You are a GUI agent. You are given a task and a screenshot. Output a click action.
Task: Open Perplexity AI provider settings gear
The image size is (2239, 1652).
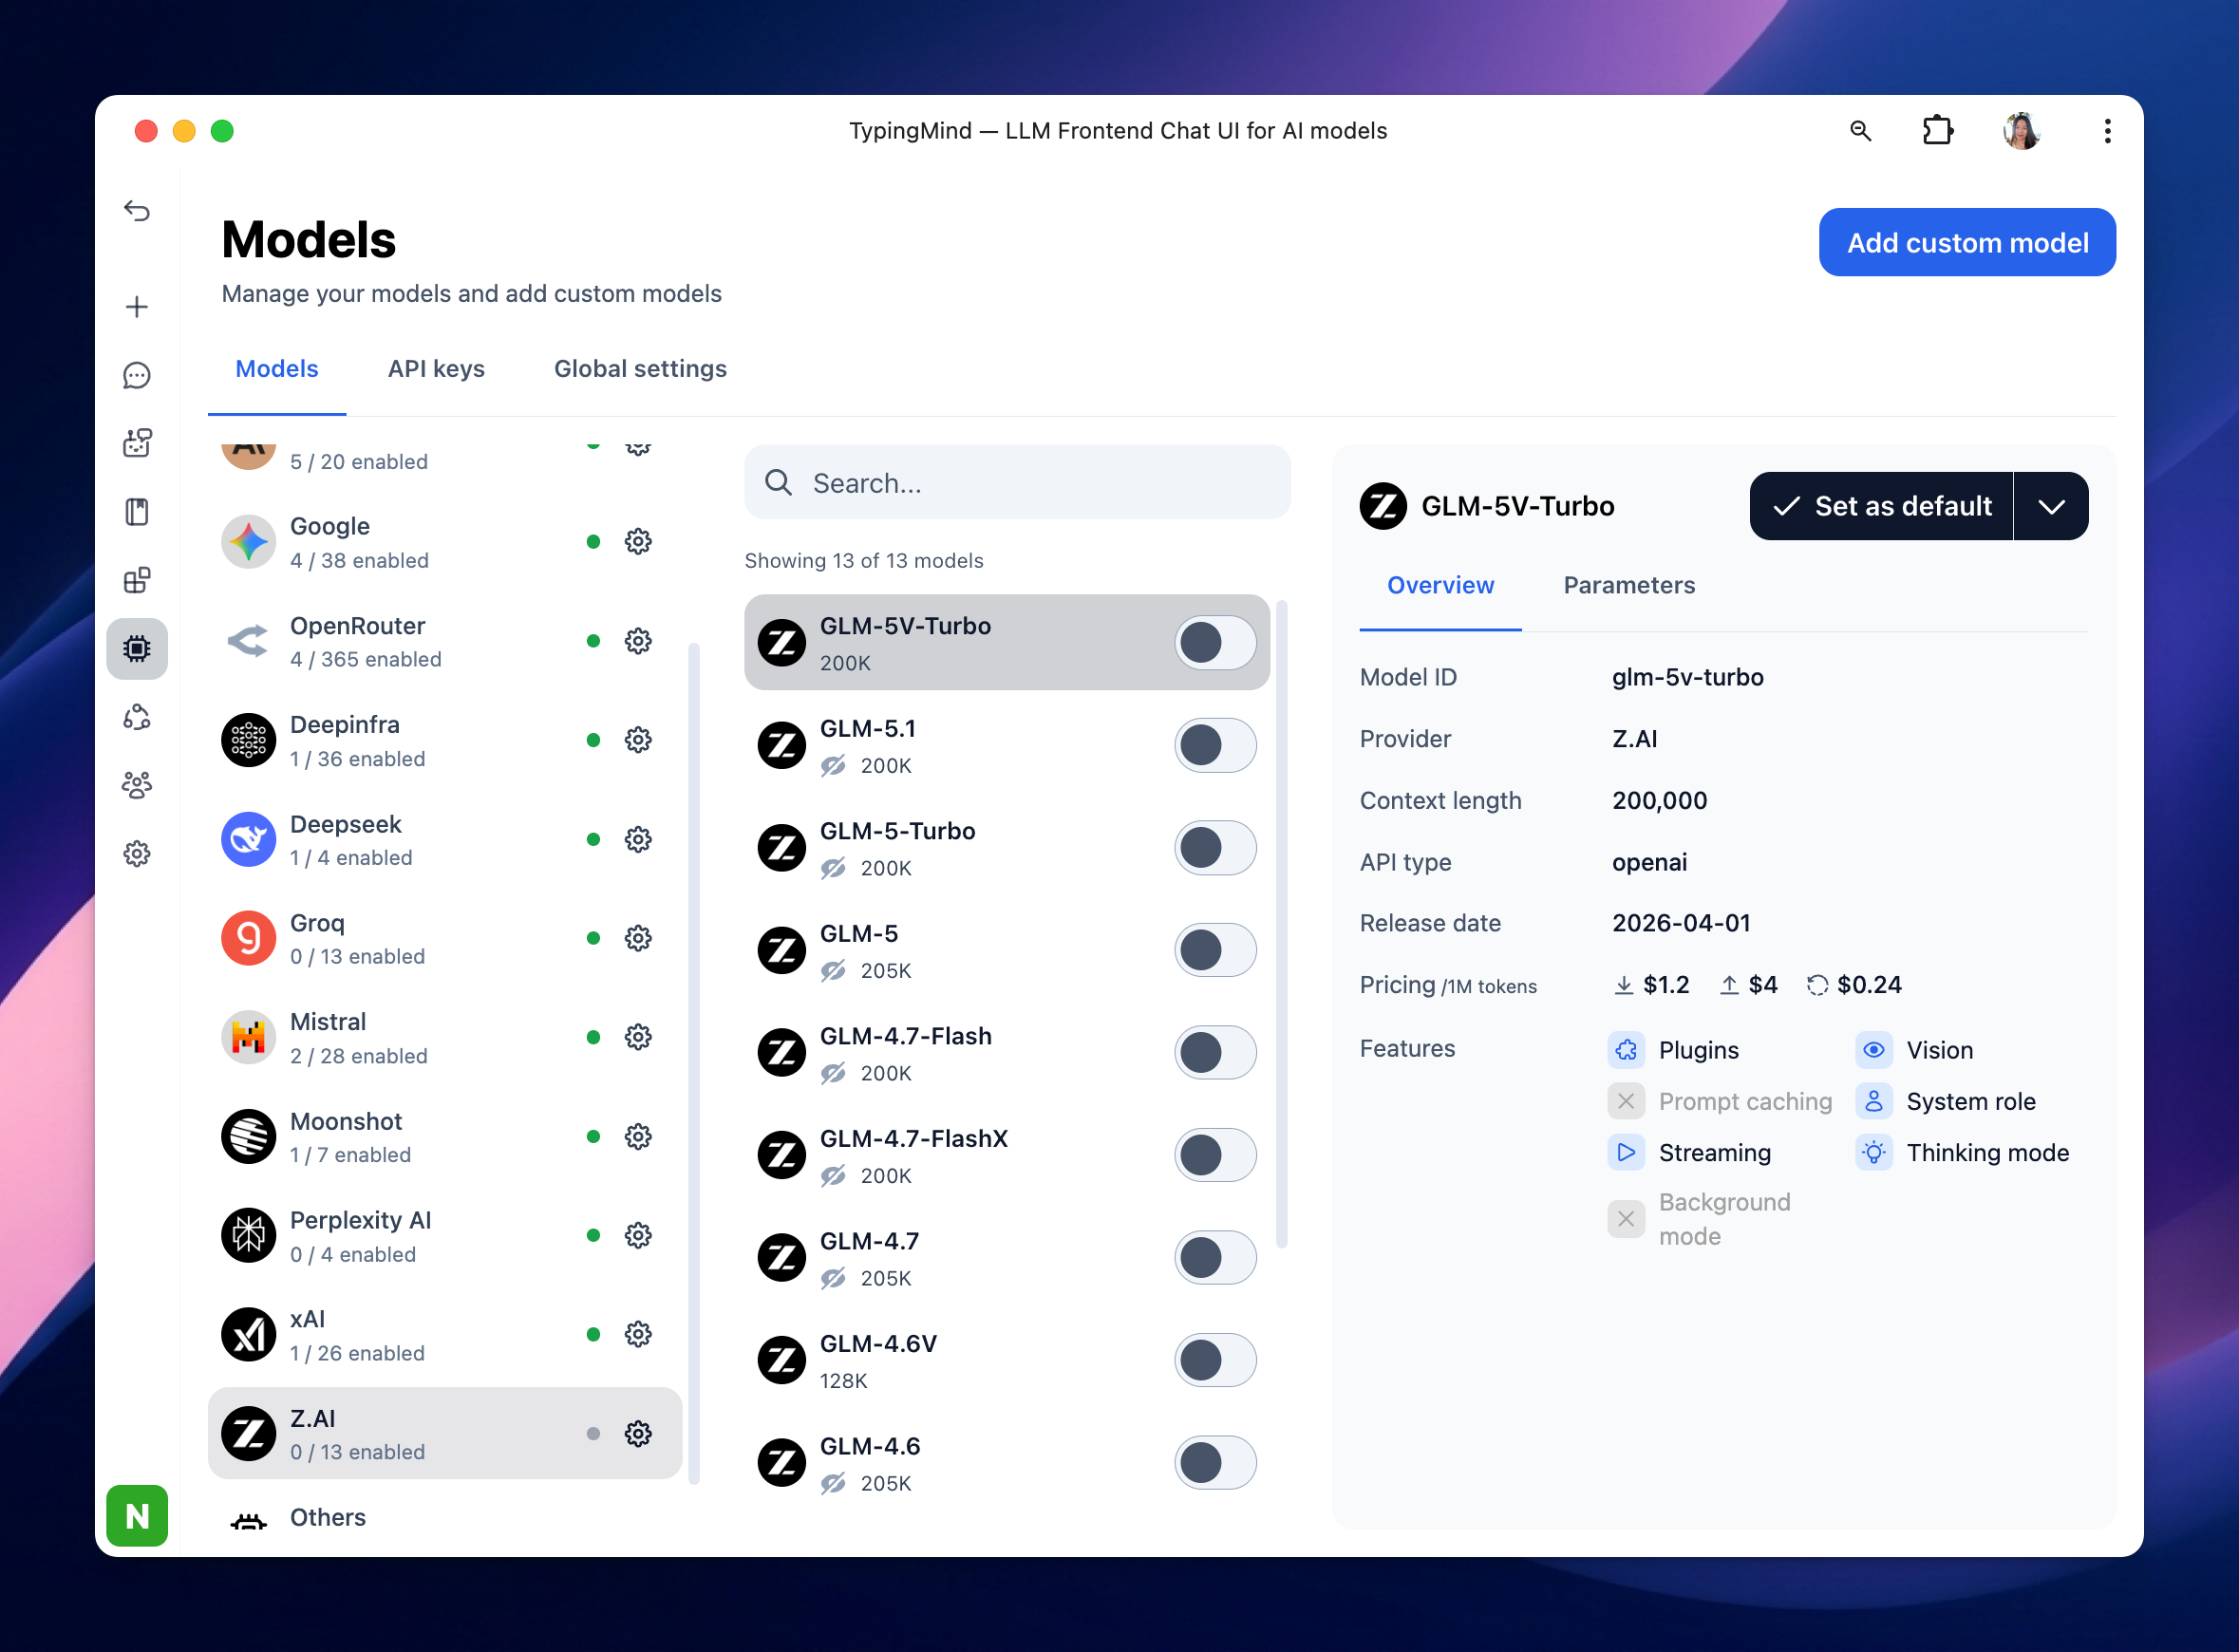pos(638,1236)
